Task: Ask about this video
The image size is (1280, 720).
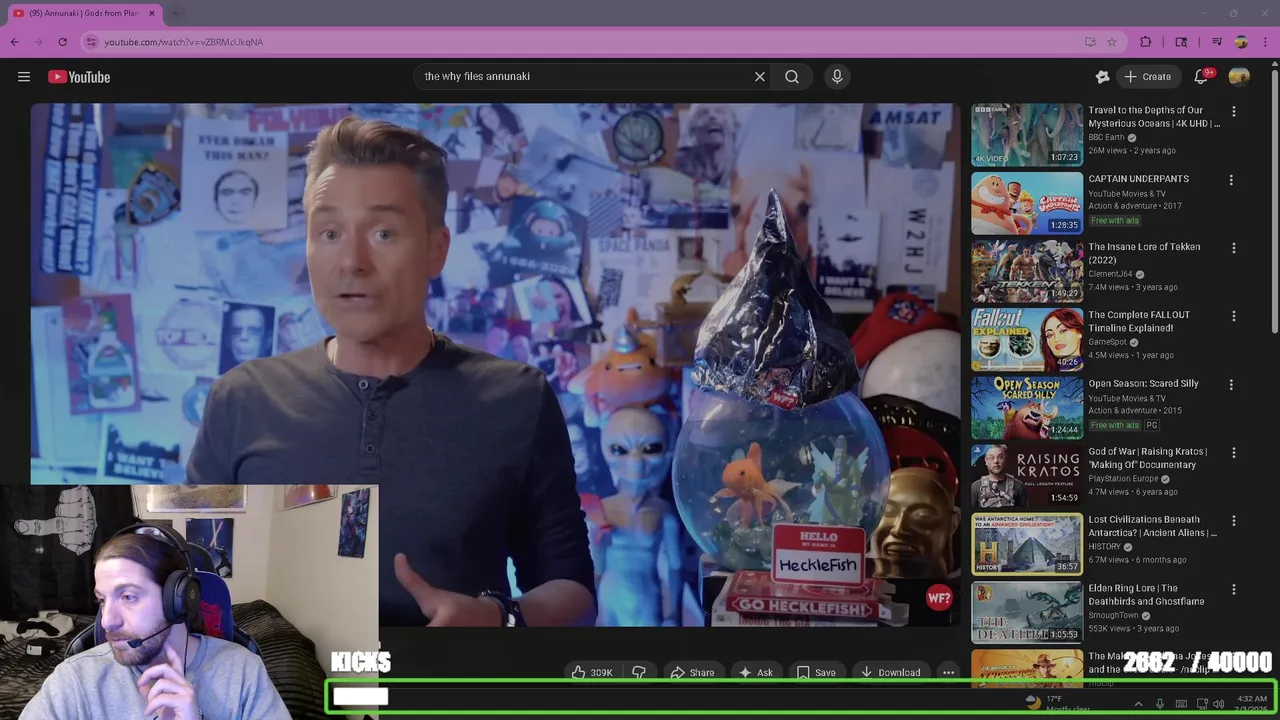Action: pos(755,673)
